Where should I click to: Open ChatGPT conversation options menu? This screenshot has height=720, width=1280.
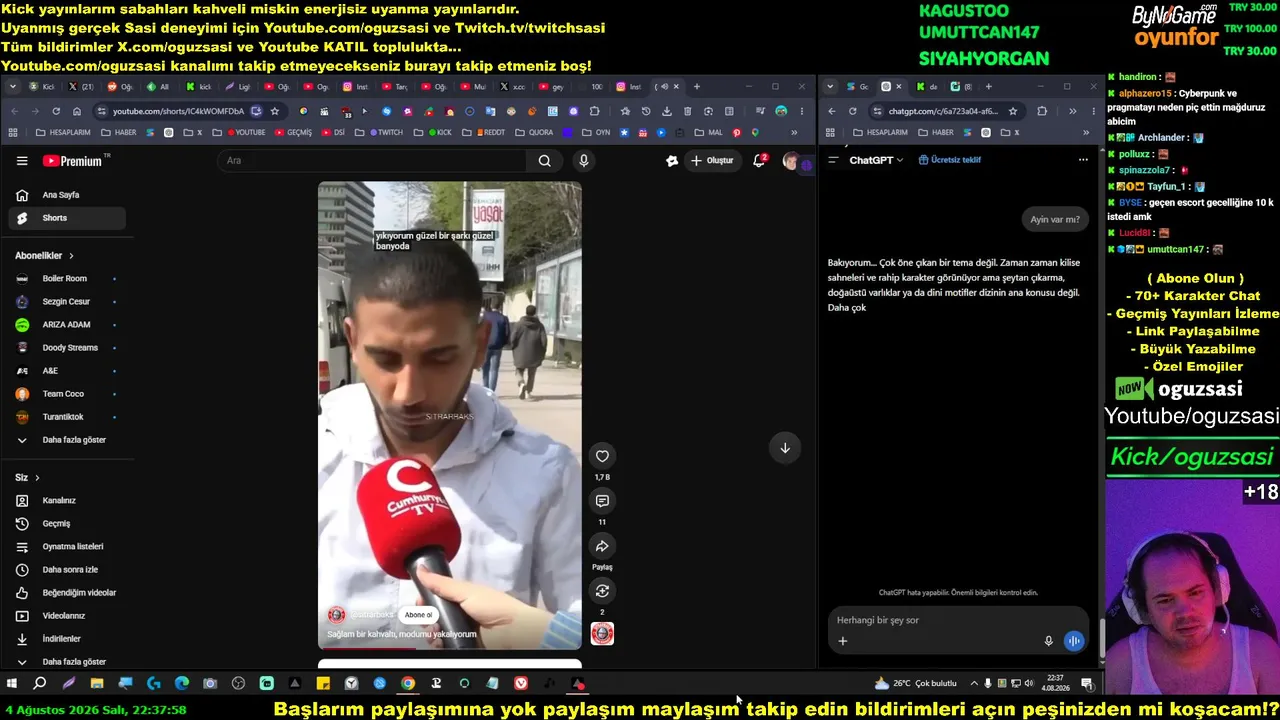[x=1083, y=160]
